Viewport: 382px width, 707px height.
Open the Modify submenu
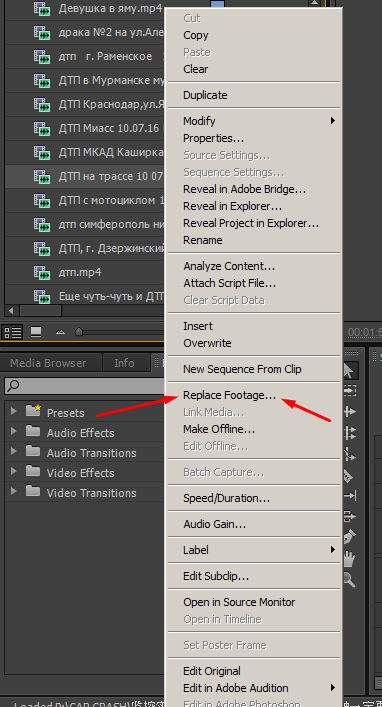(x=254, y=121)
